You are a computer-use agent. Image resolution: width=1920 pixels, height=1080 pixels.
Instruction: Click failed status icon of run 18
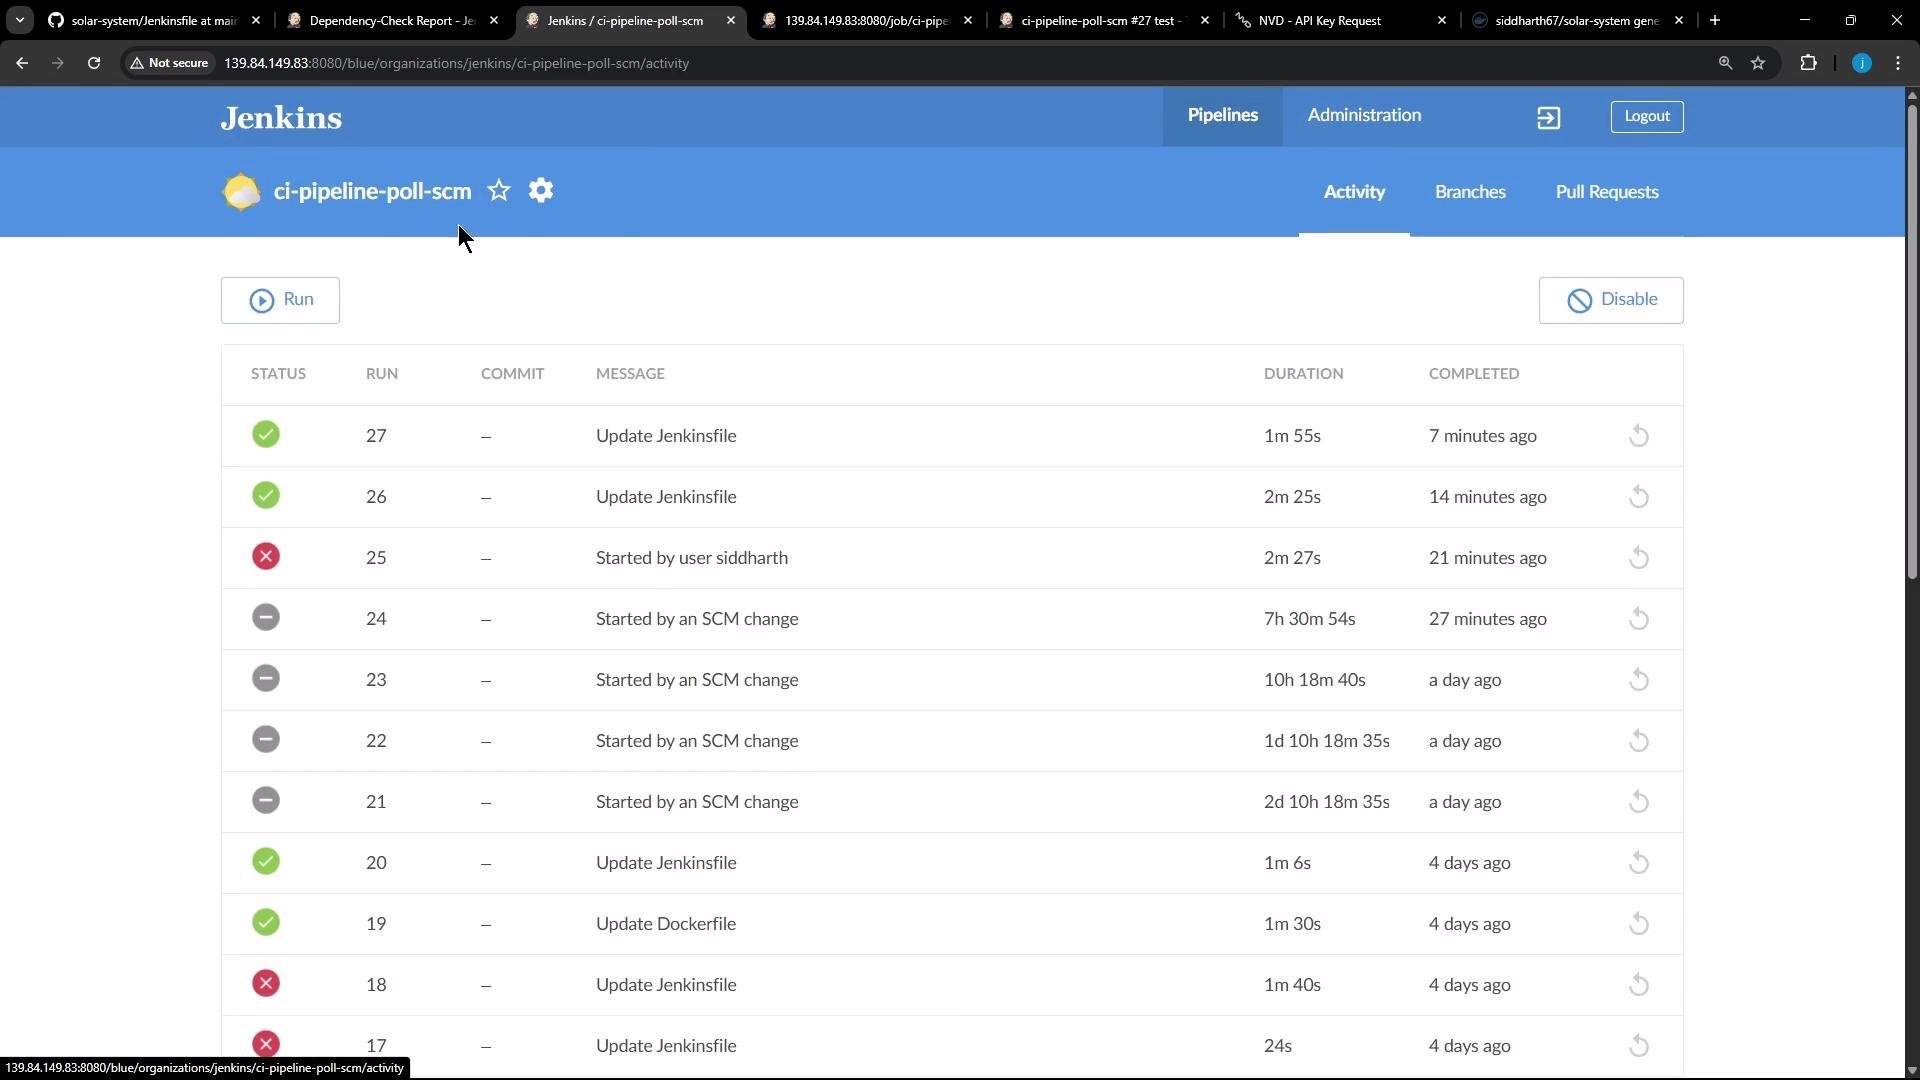click(266, 983)
